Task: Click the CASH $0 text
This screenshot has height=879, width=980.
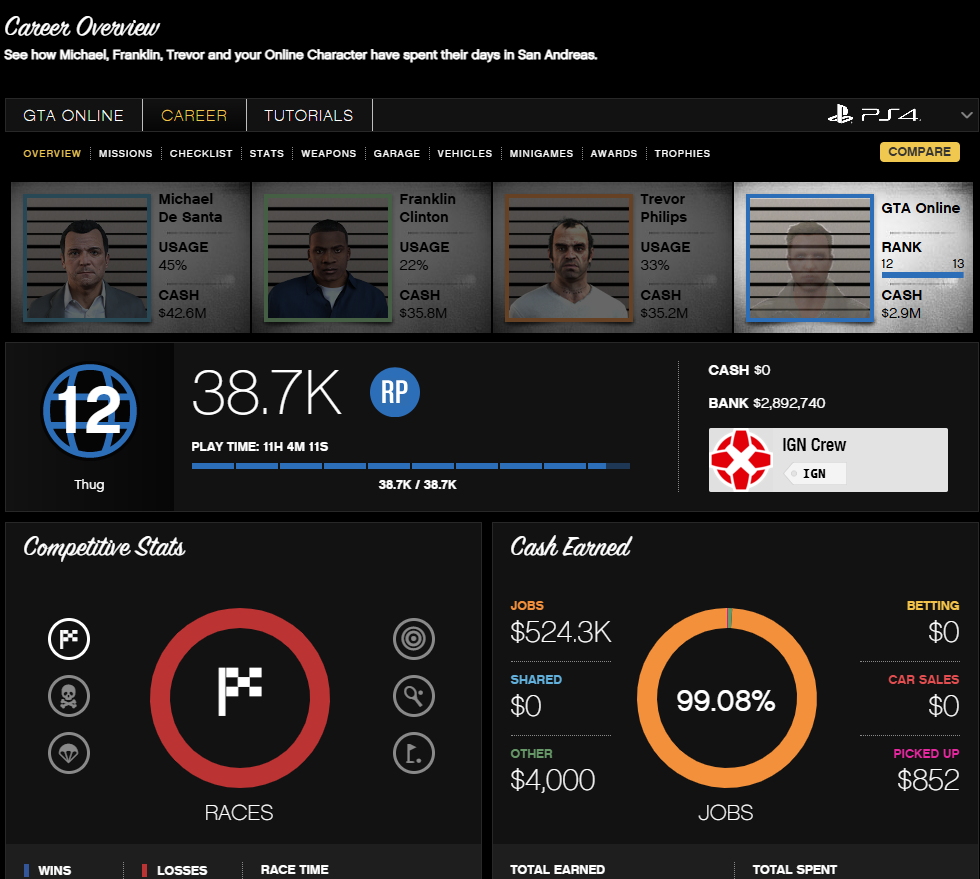Action: pos(739,370)
